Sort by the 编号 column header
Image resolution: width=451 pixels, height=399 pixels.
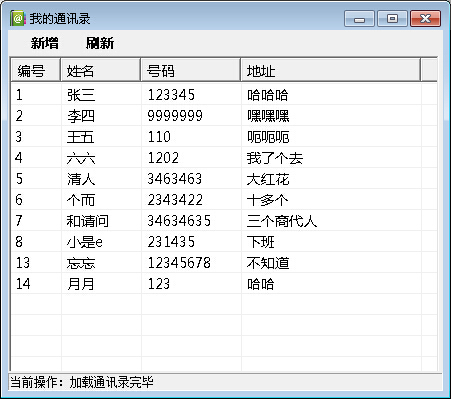tap(36, 70)
